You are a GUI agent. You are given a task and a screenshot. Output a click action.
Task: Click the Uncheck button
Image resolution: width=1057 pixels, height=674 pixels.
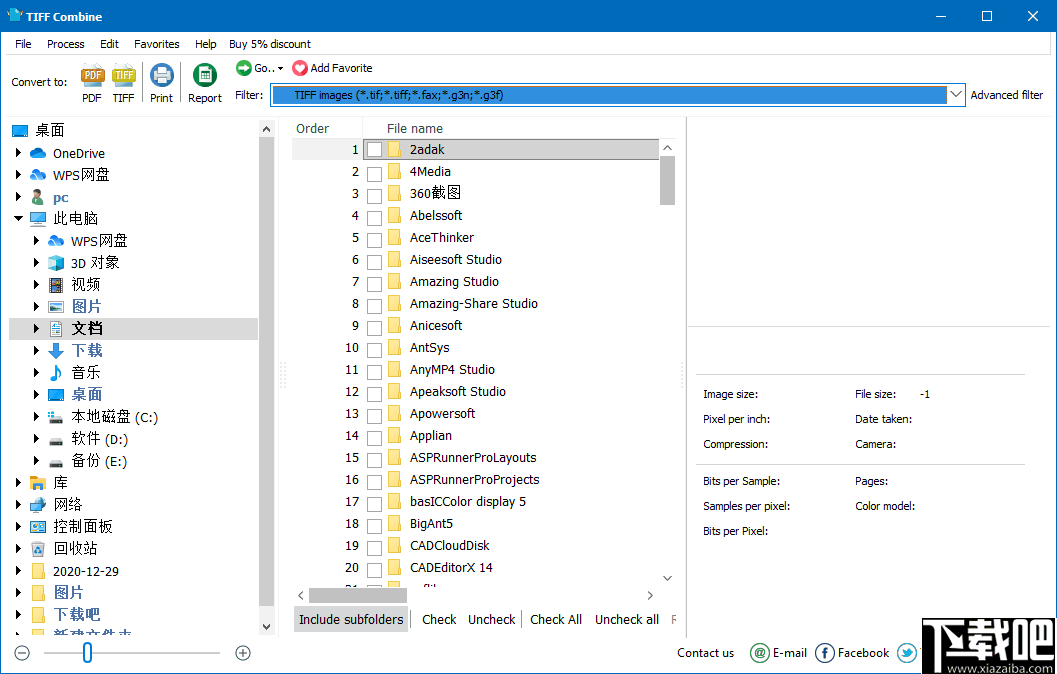tap(491, 619)
